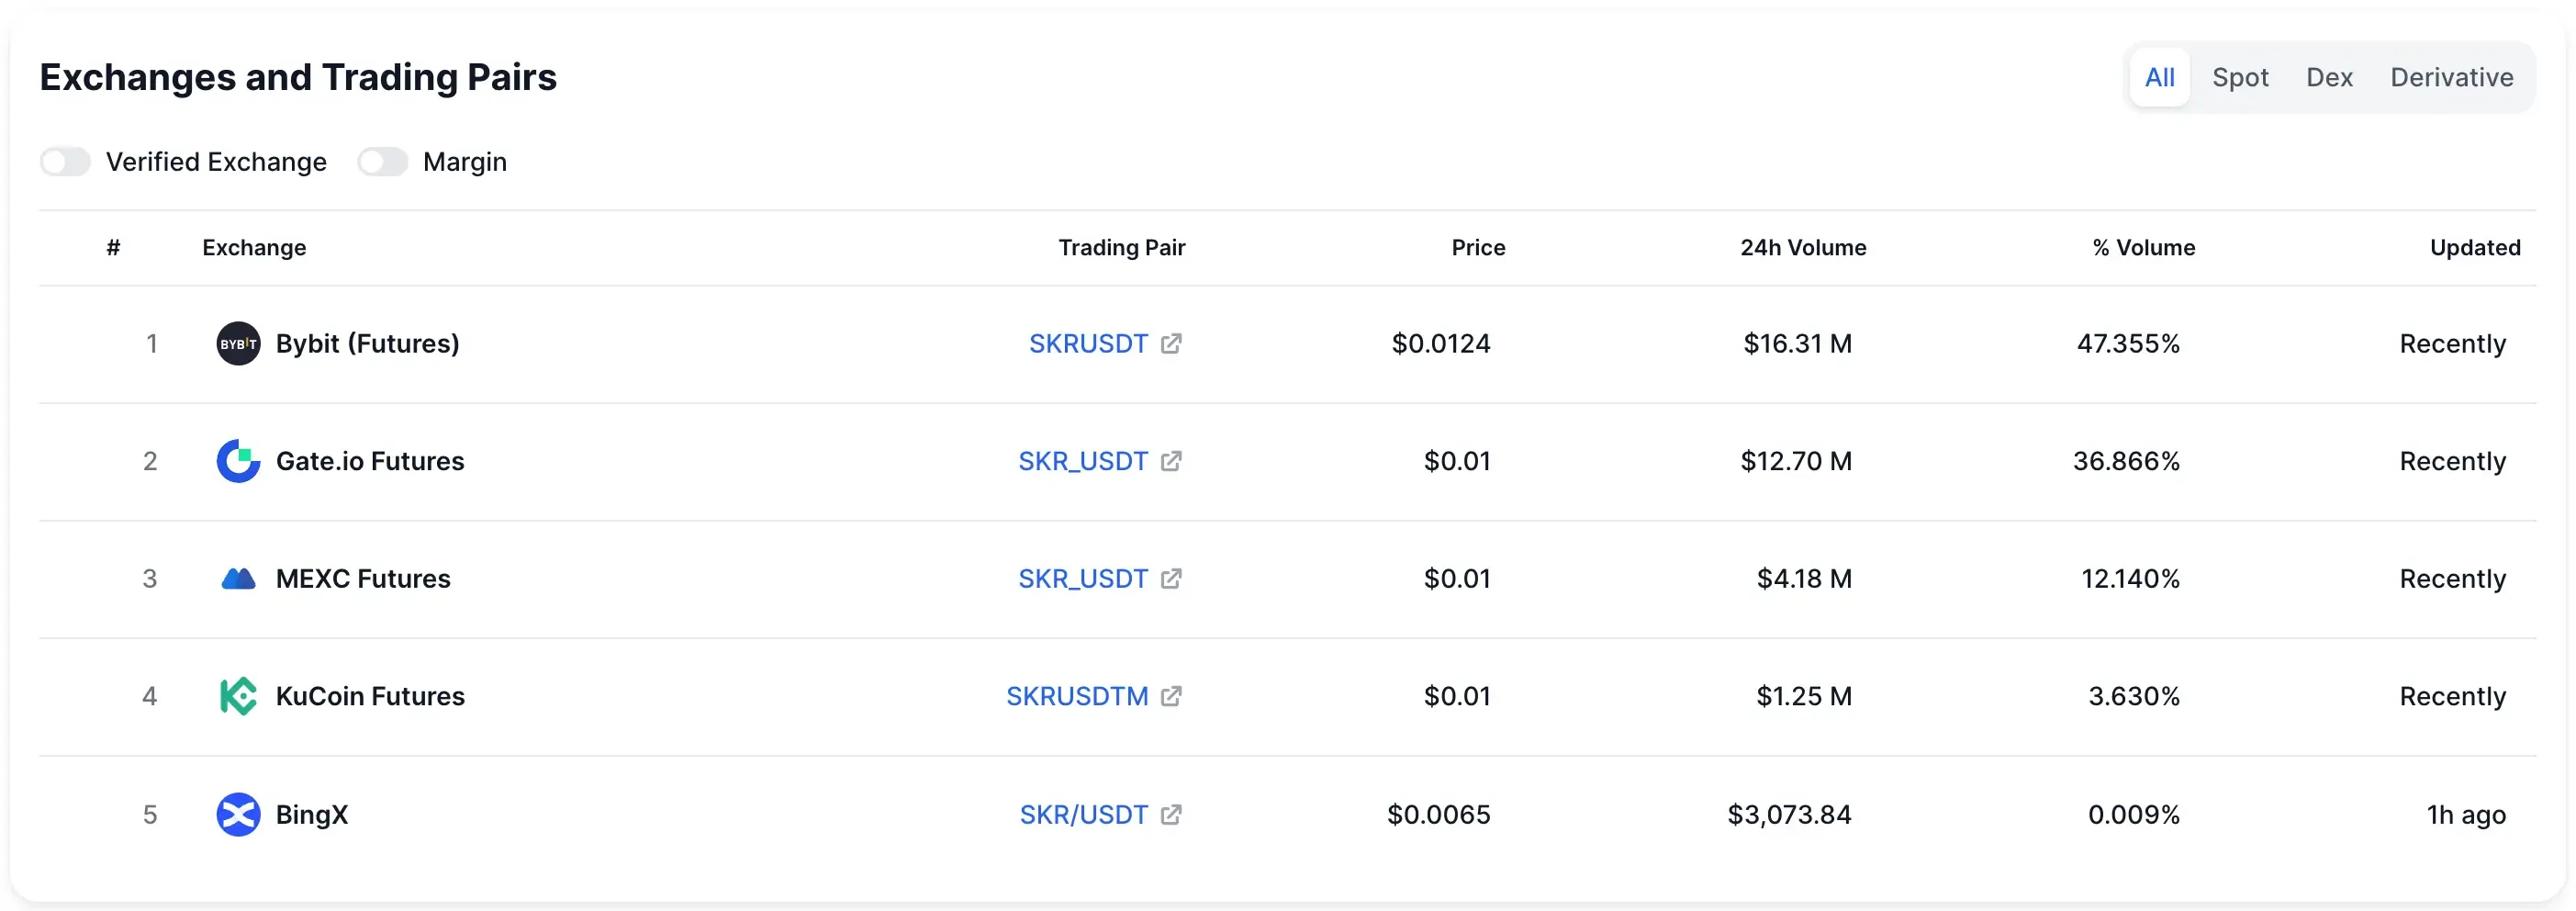Open external link icon beside SKRUSDT
The height and width of the screenshot is (911, 2576).
pos(1171,344)
